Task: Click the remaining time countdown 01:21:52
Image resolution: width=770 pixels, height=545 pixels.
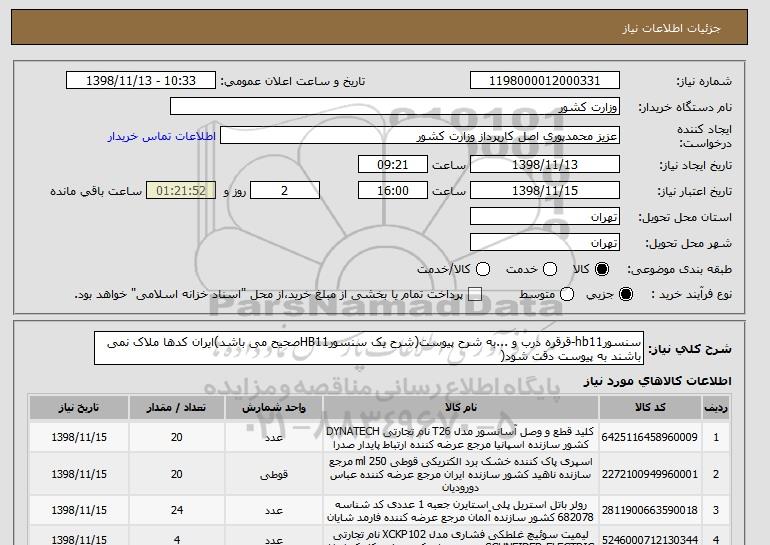Action: pos(181,191)
